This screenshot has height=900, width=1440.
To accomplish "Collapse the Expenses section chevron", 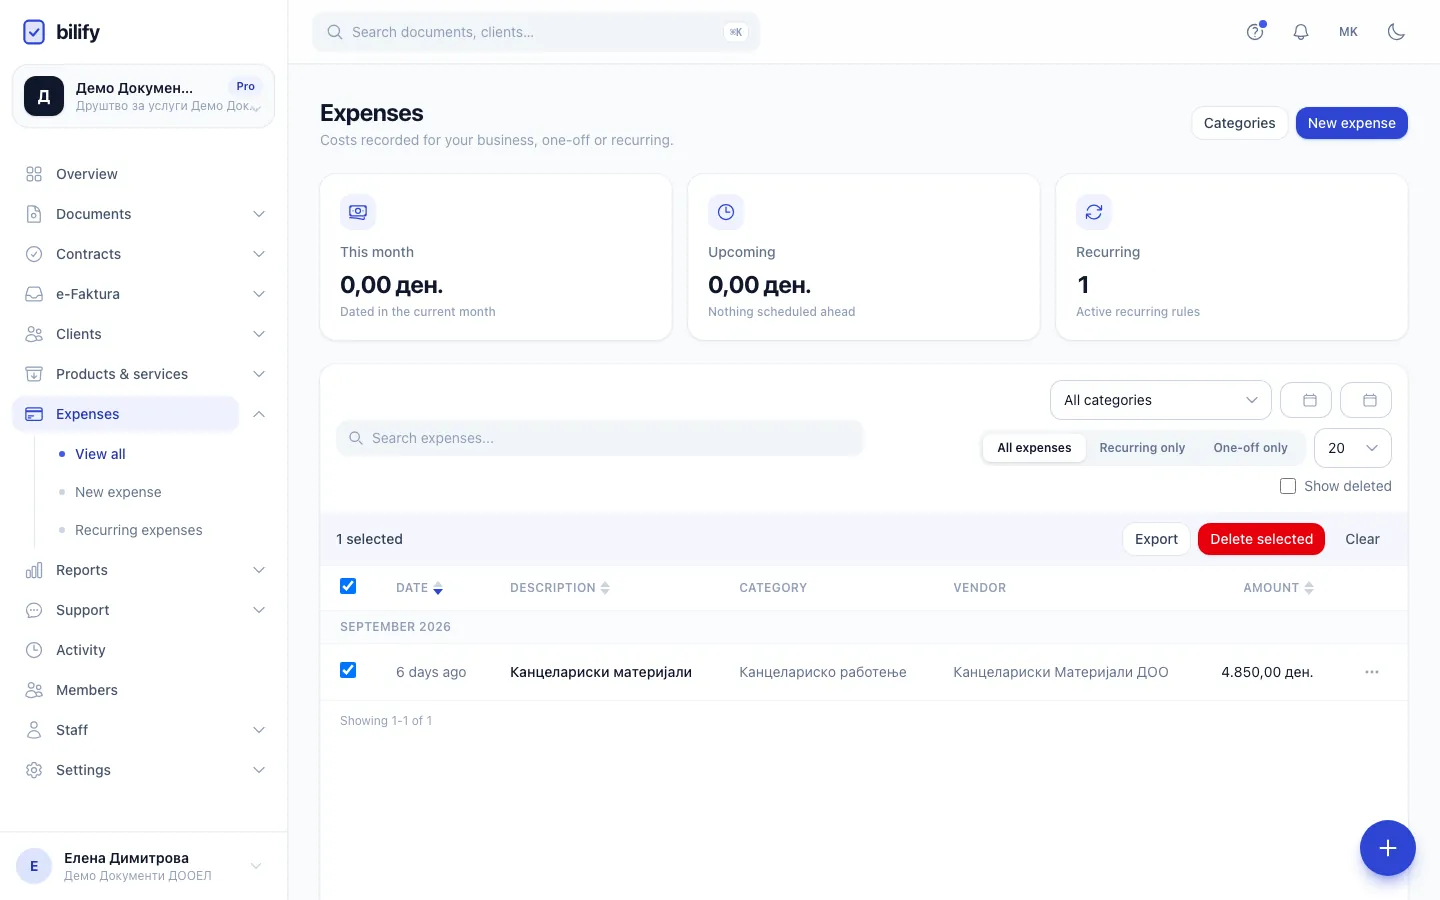I will (259, 414).
